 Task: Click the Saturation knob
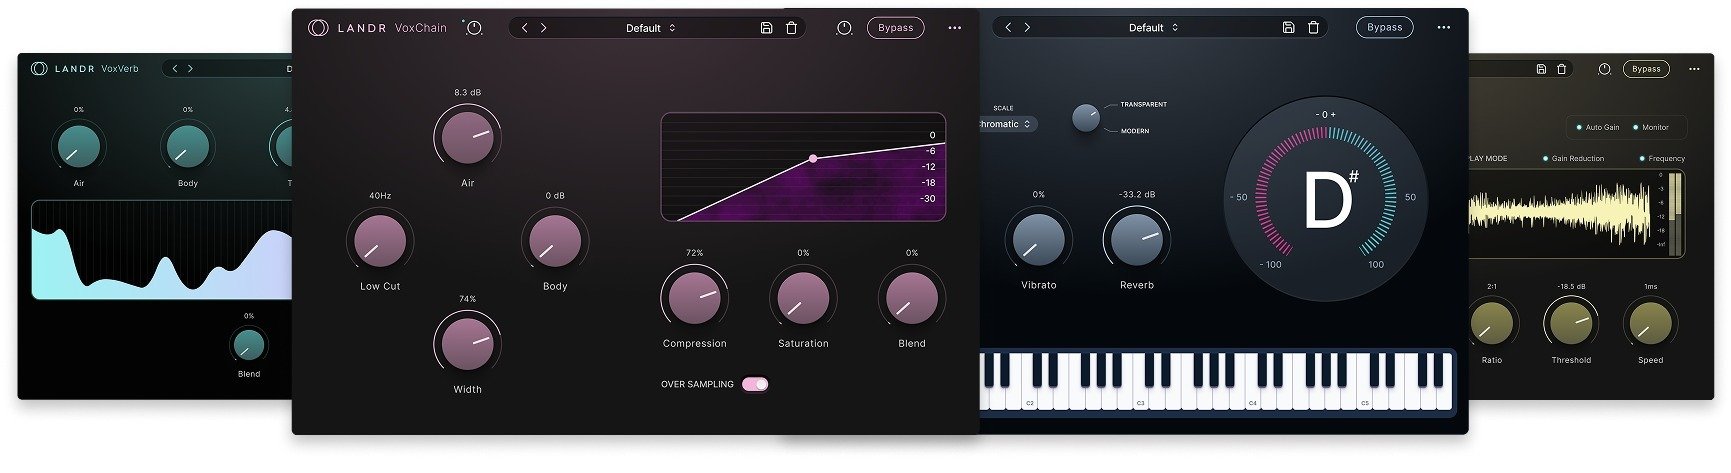pos(803,298)
